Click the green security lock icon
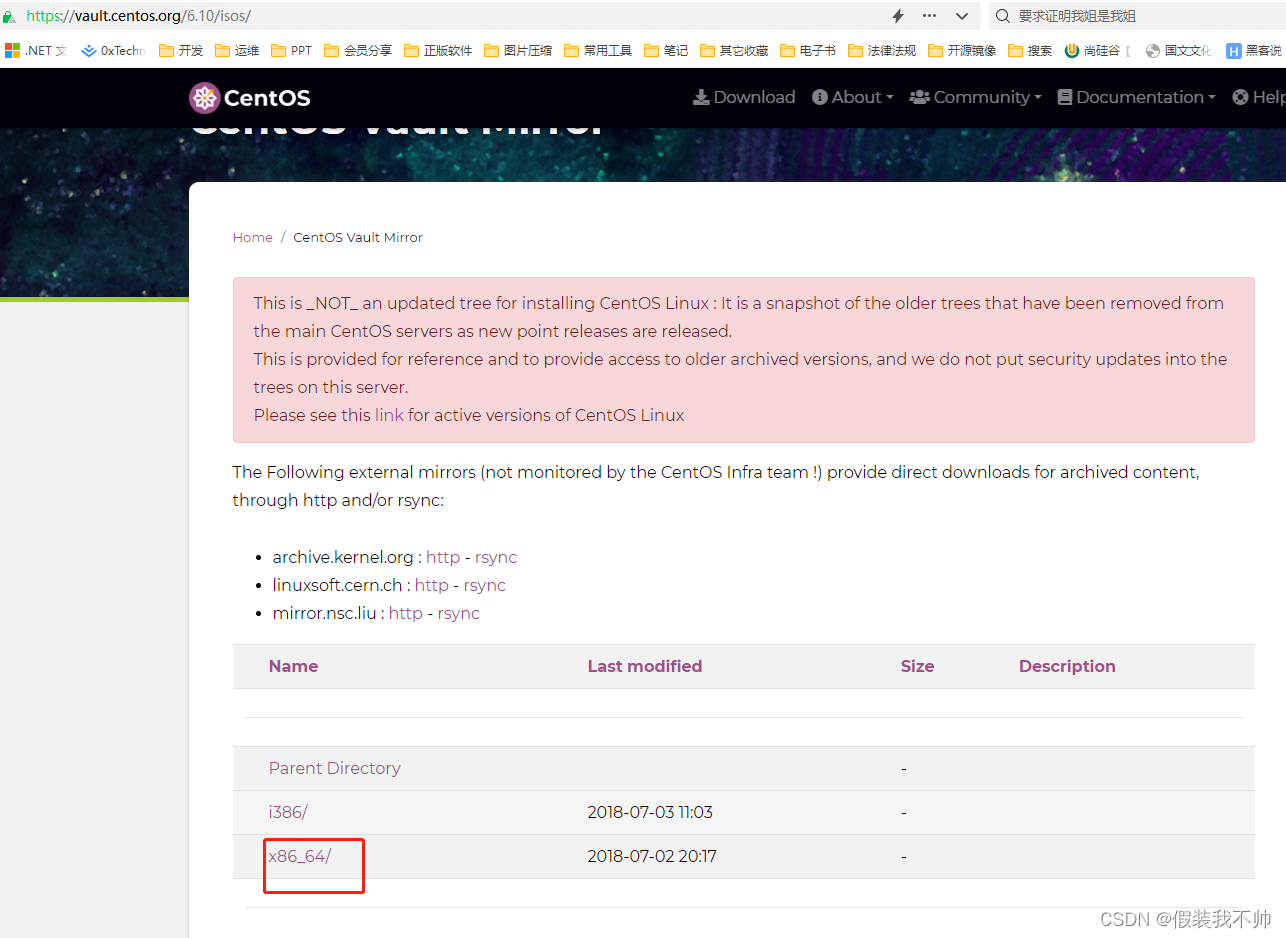This screenshot has width=1286, height=938. [x=9, y=16]
